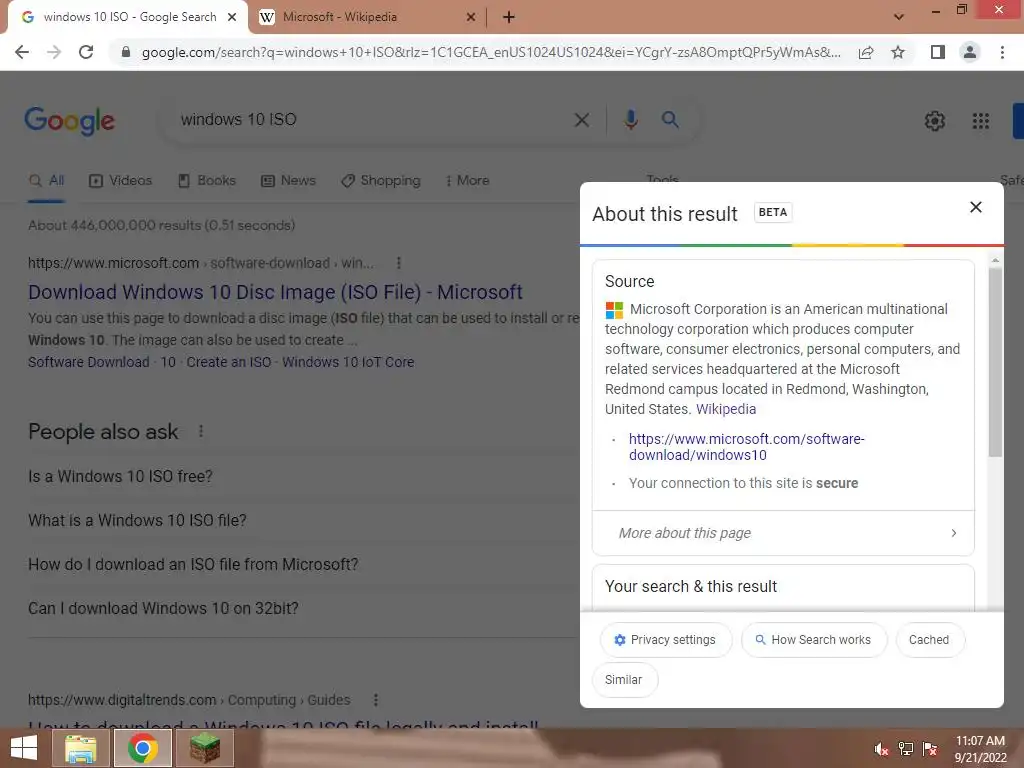Expand More about this page
This screenshot has height=768, width=1024.
(783, 533)
